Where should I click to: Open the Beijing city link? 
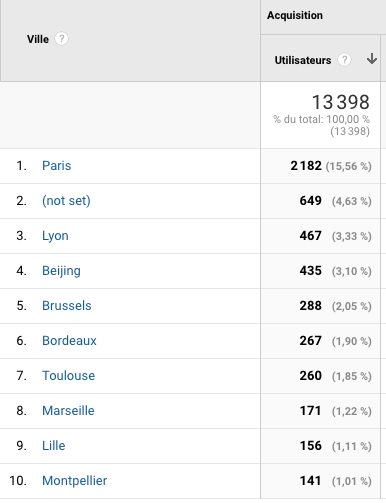pyautogui.click(x=61, y=271)
